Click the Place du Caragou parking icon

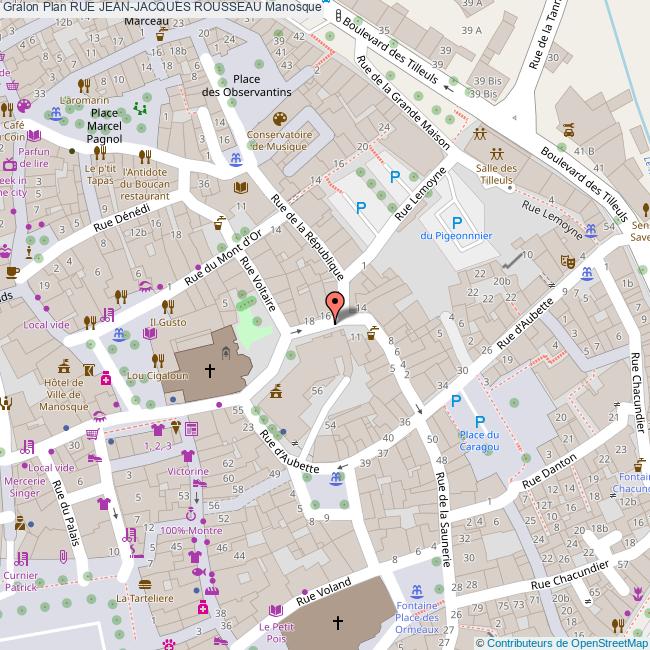(x=479, y=420)
